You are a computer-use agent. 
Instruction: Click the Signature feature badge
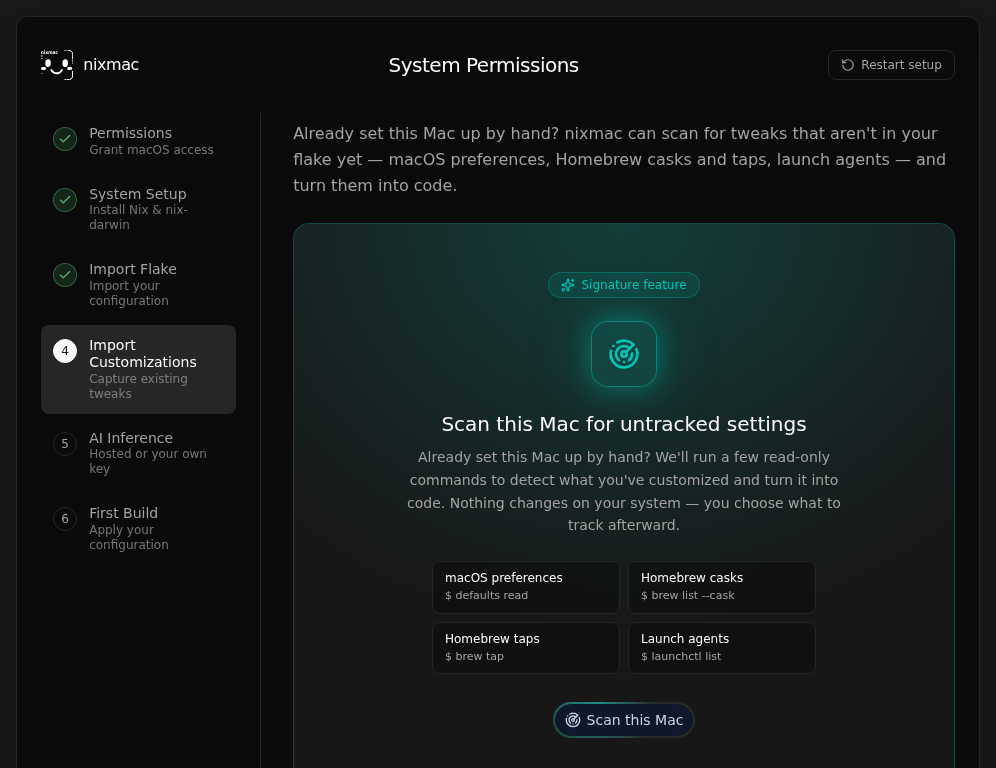(x=624, y=285)
